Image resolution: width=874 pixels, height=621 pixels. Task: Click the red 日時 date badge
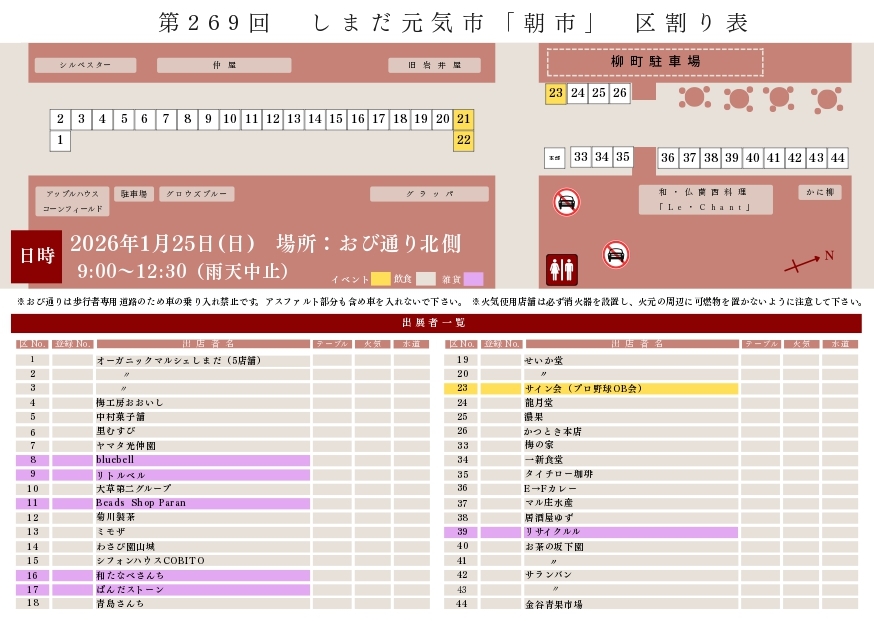(36, 255)
